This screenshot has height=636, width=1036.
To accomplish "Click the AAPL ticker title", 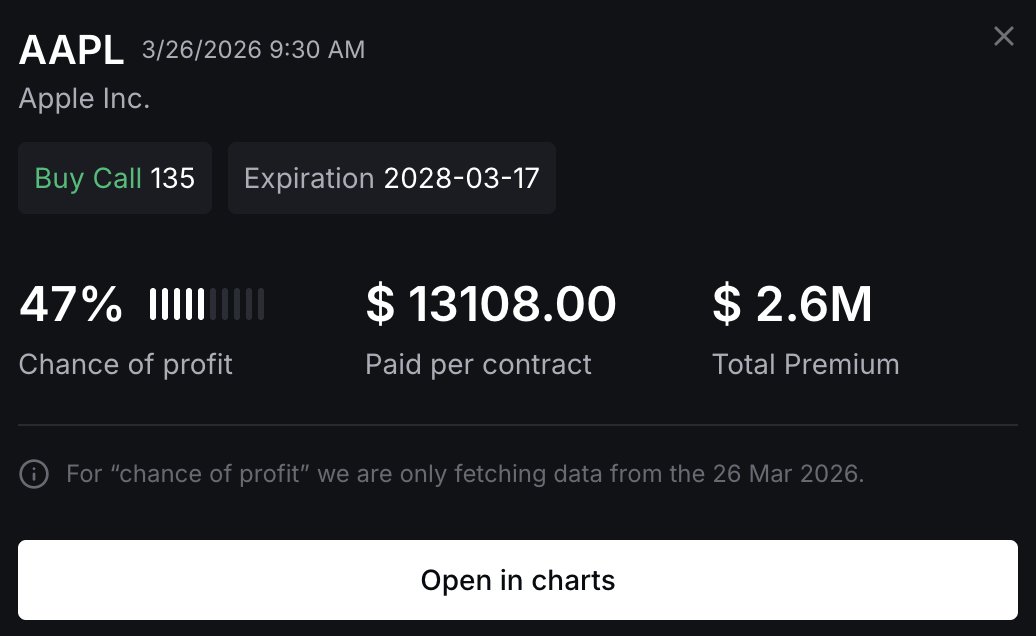I will pyautogui.click(x=71, y=50).
